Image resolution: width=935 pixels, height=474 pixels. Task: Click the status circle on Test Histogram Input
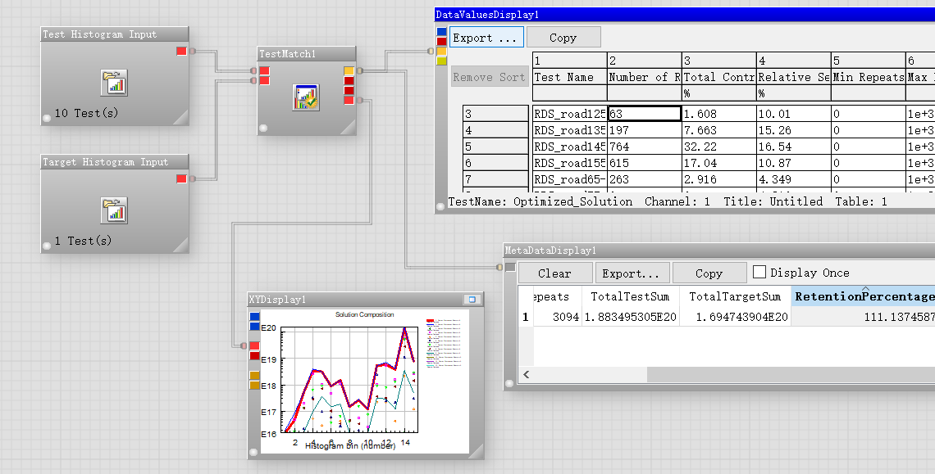pos(47,117)
